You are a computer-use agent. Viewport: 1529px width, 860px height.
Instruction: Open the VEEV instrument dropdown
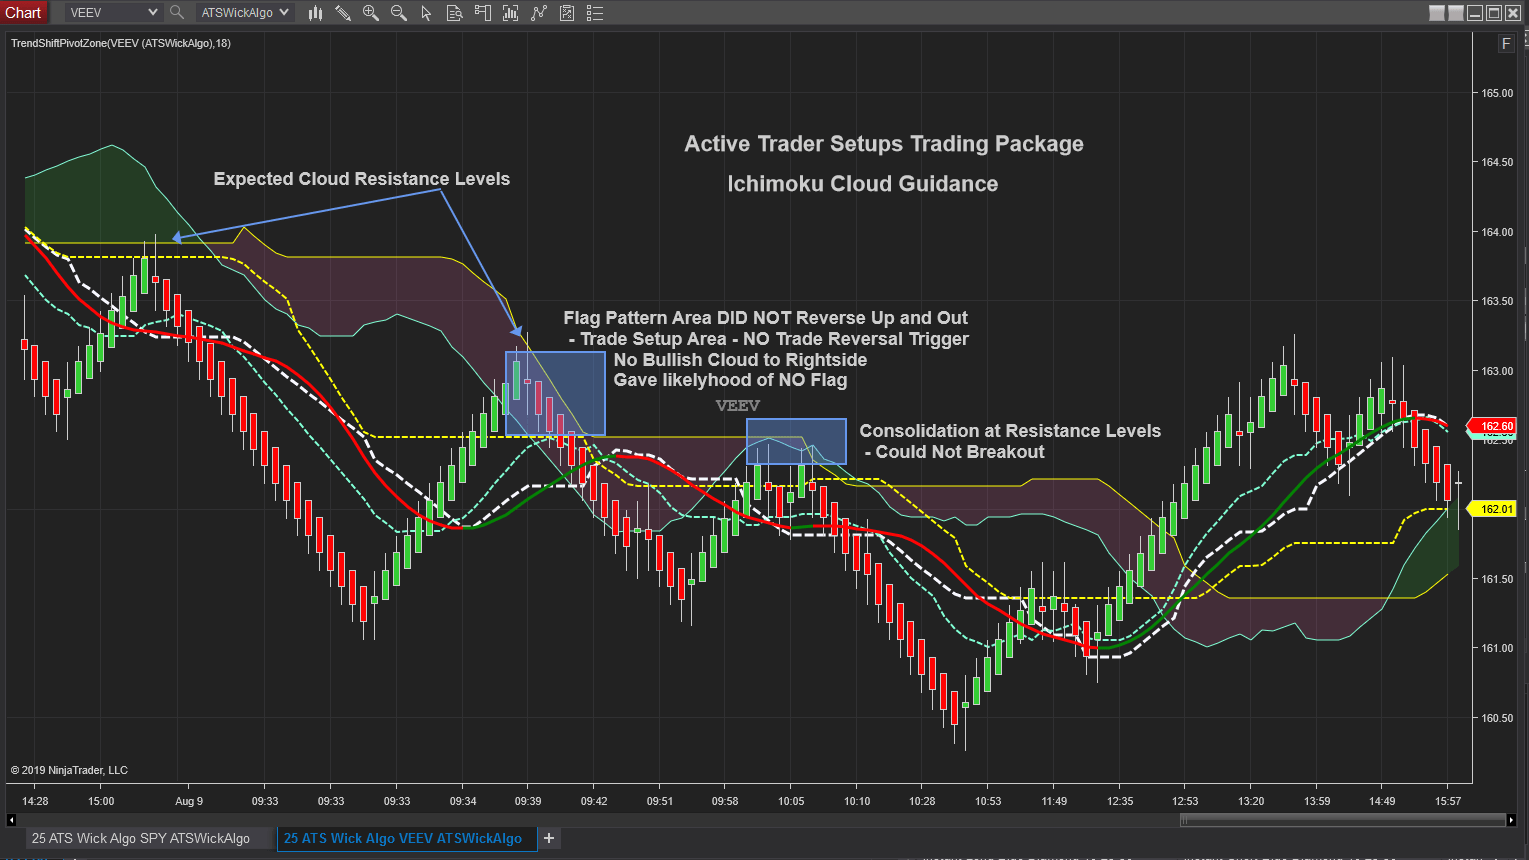point(110,13)
